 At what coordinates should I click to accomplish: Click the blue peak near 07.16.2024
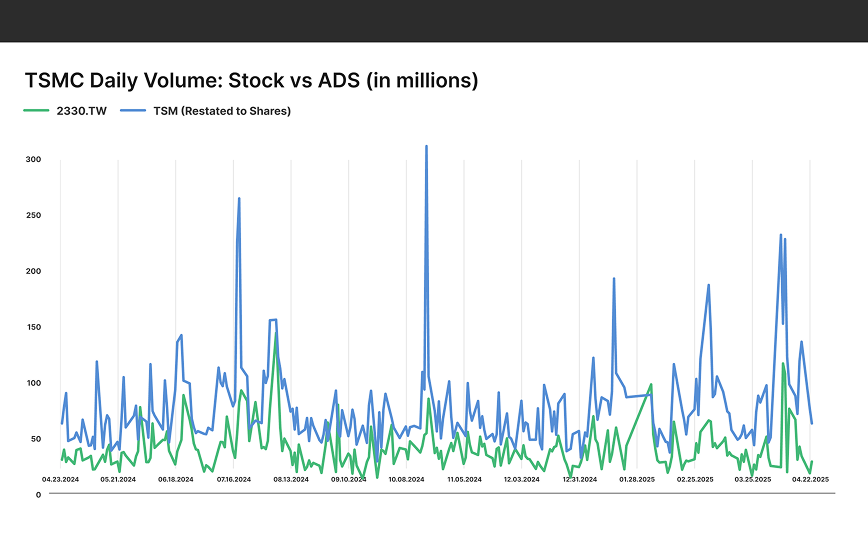239,199
